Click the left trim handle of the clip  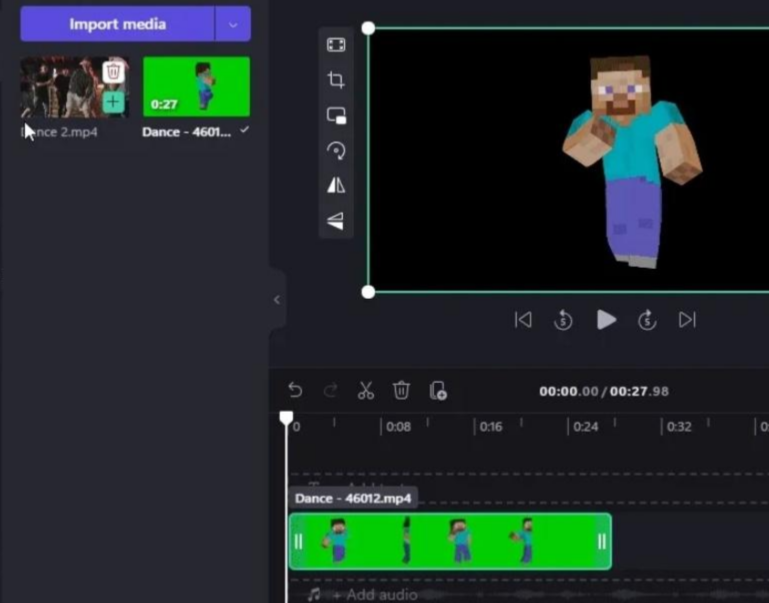[x=298, y=542]
